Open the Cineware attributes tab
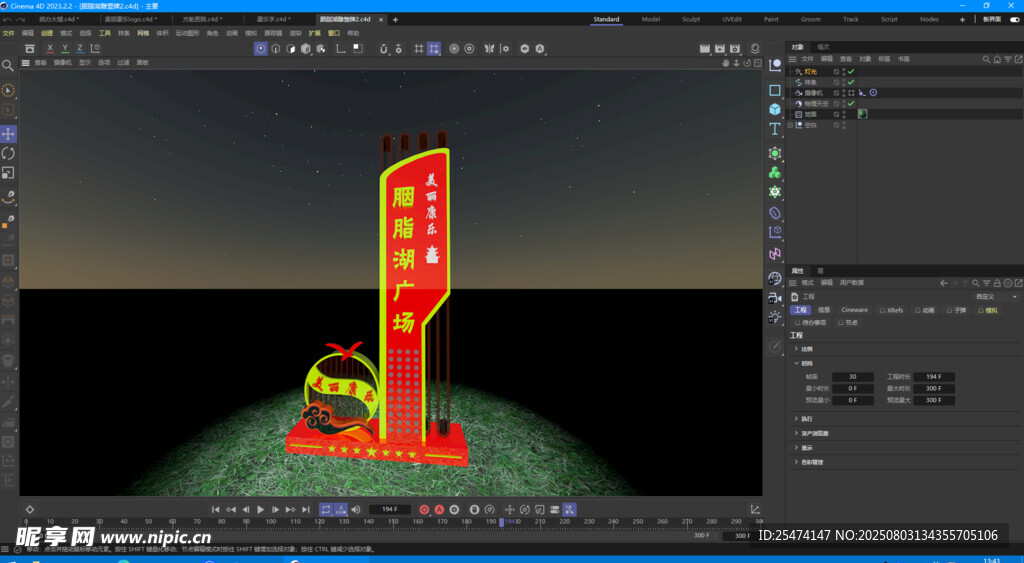This screenshot has width=1024, height=563. point(855,310)
